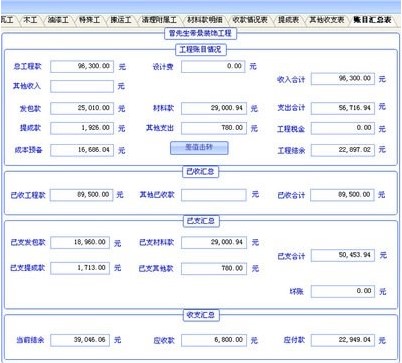Screen dimensions: 402x363
Task: Click the 收入合计 field
Action: point(343,79)
